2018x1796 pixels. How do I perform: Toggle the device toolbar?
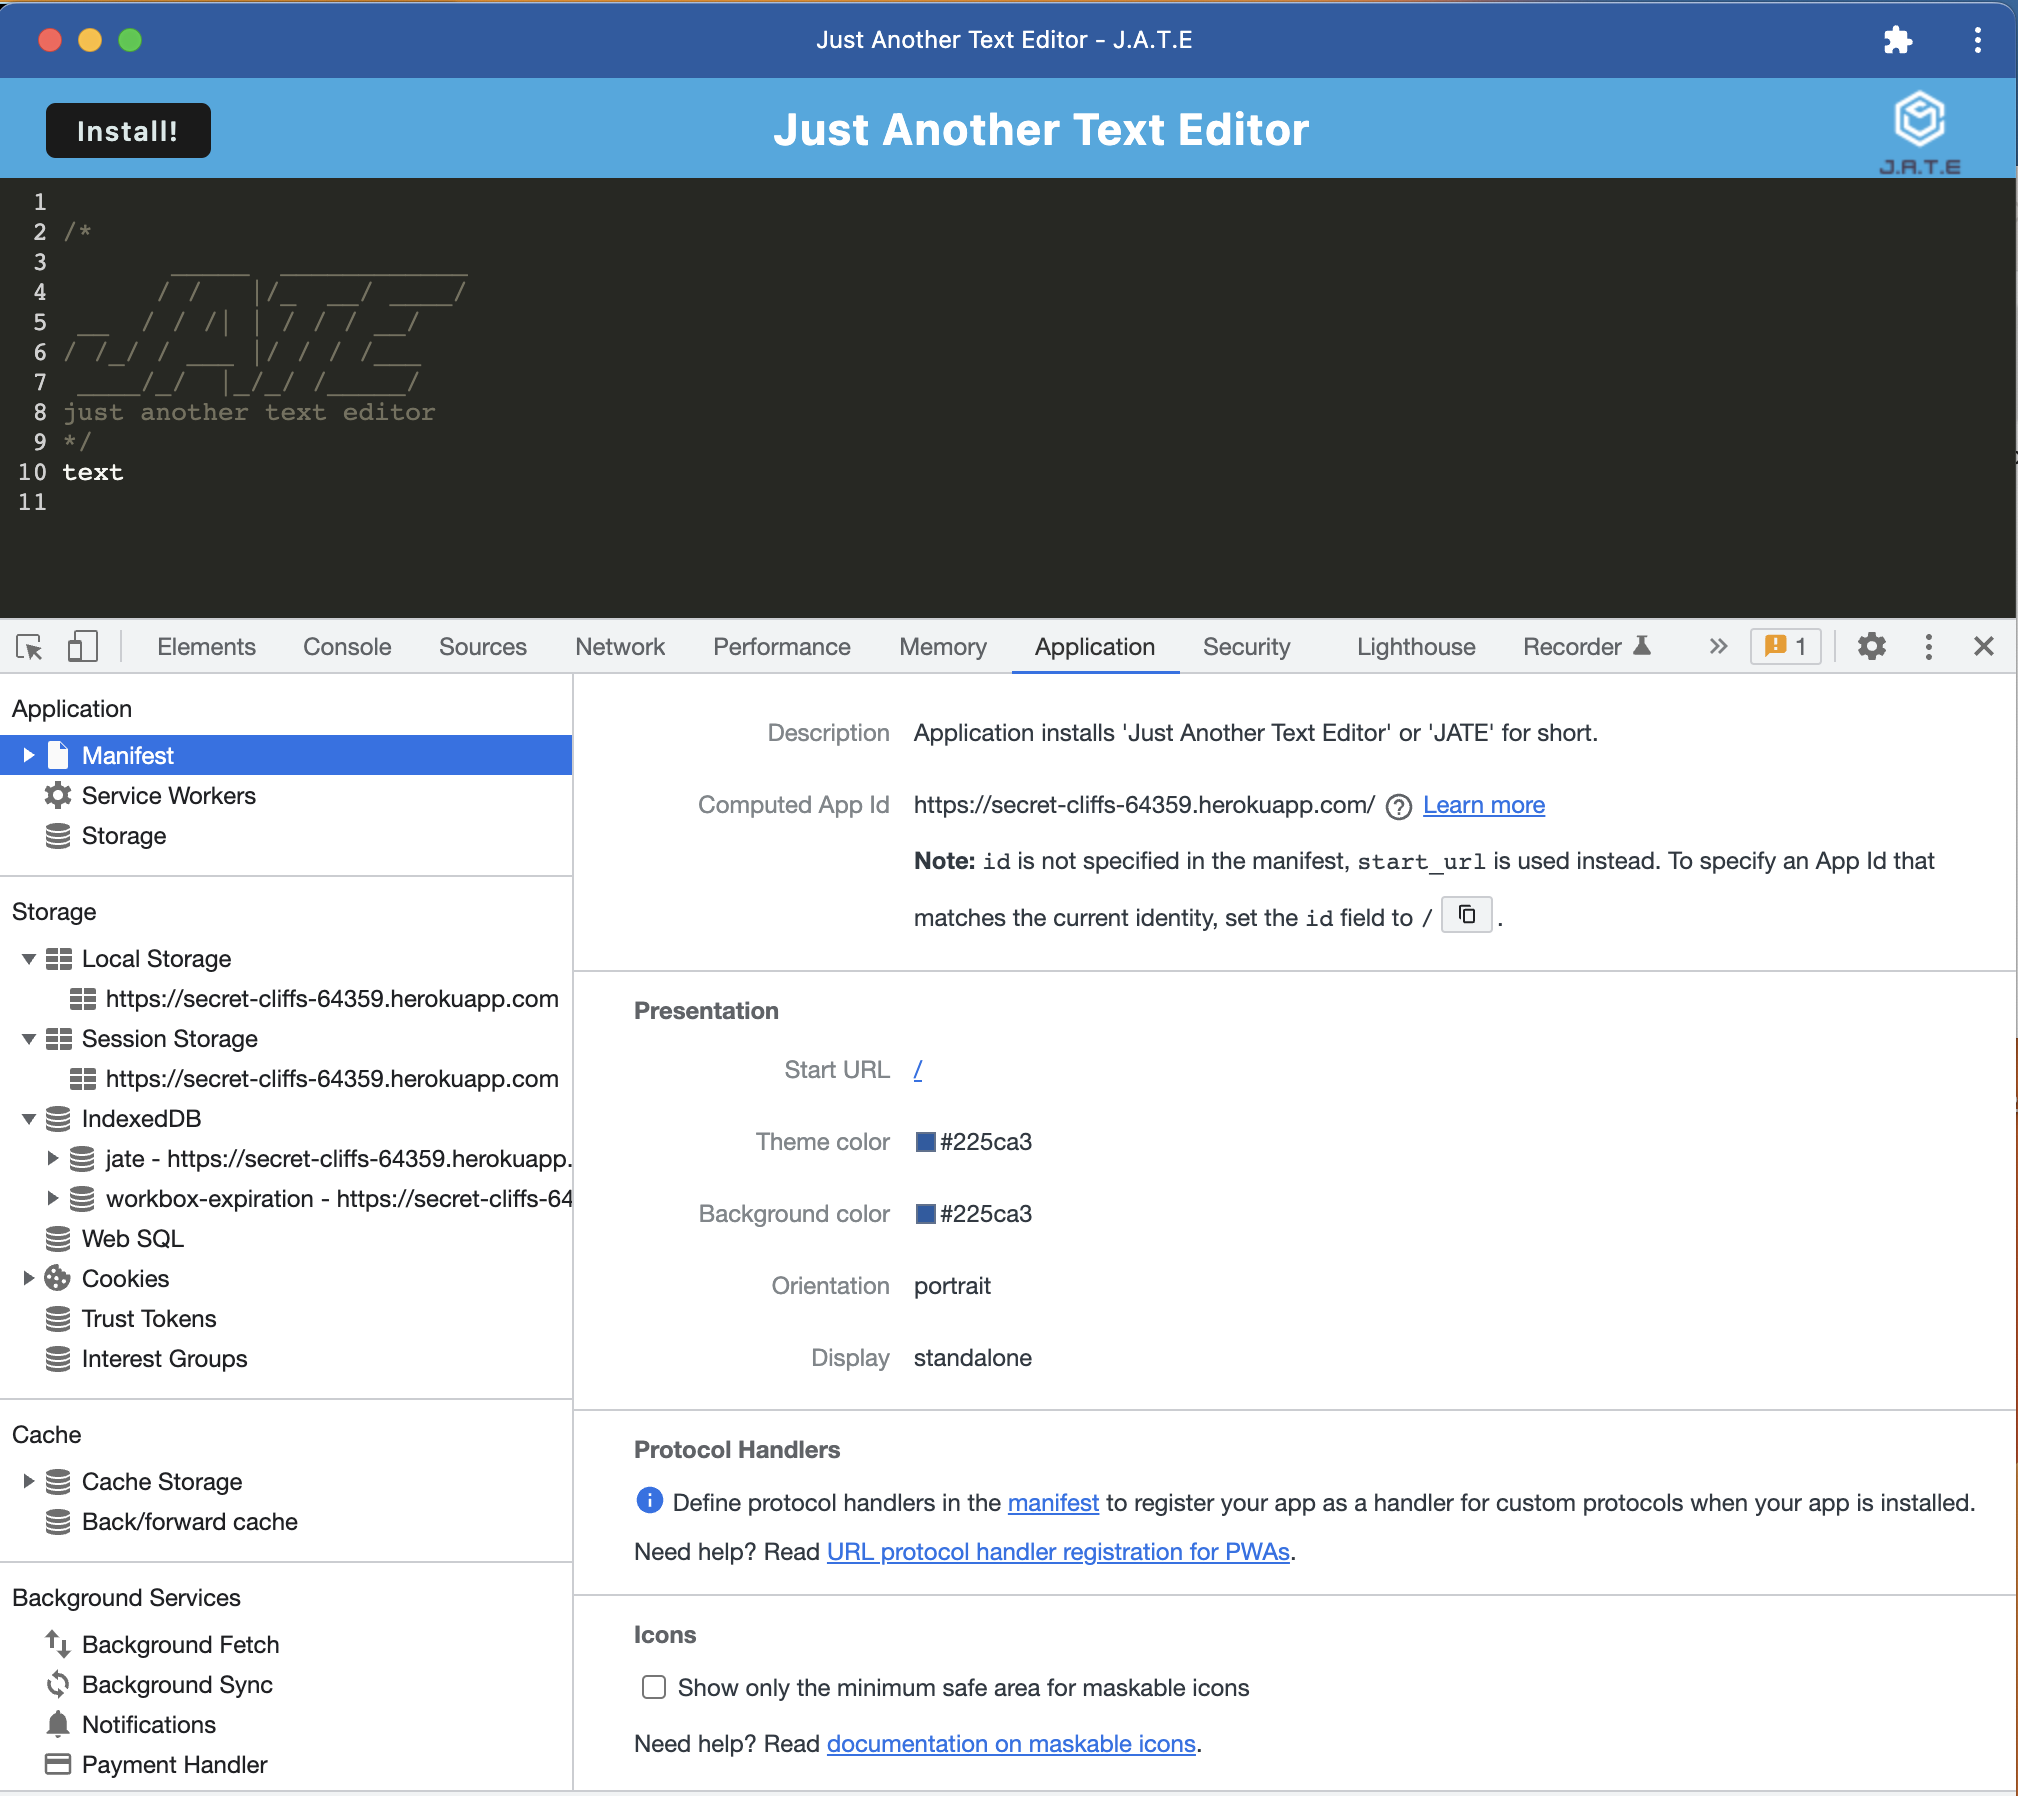(83, 647)
